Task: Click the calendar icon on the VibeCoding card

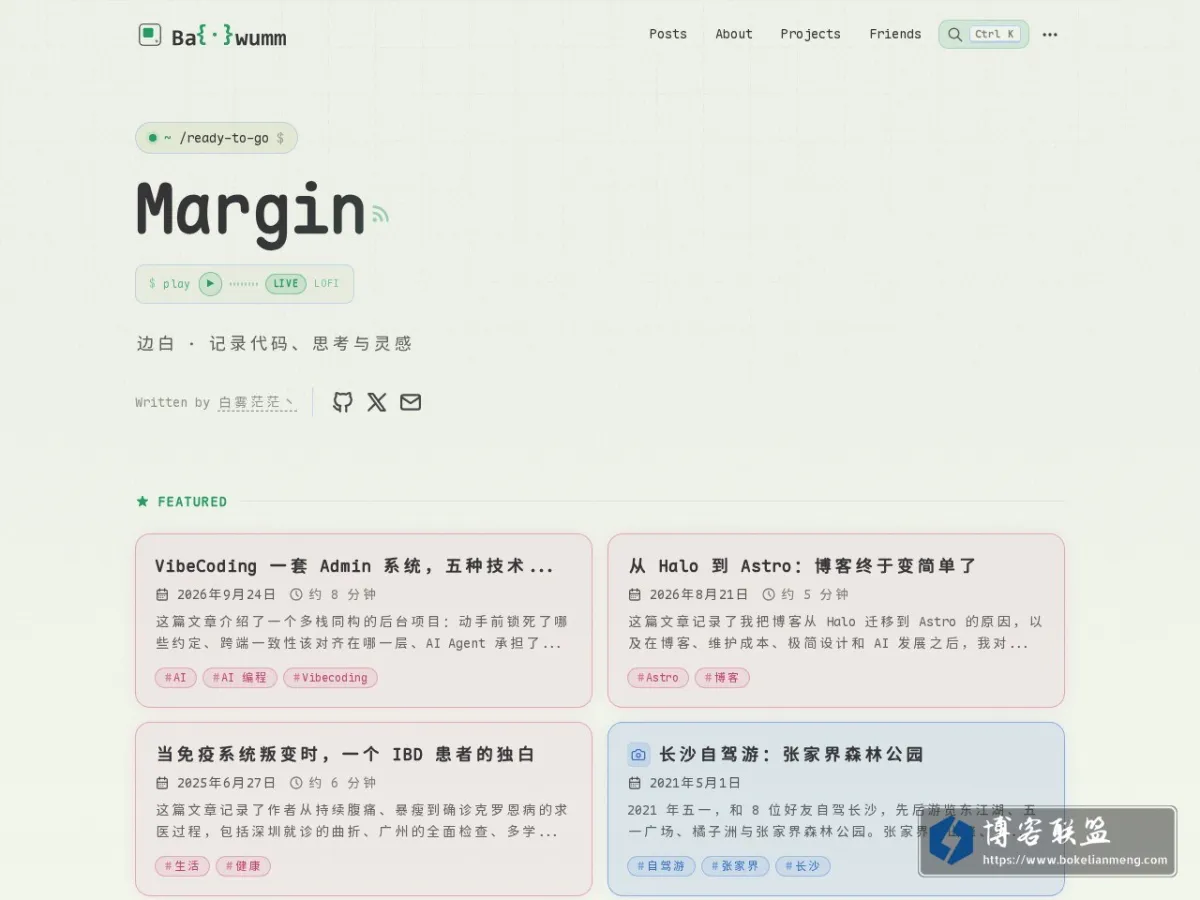Action: coord(162,594)
